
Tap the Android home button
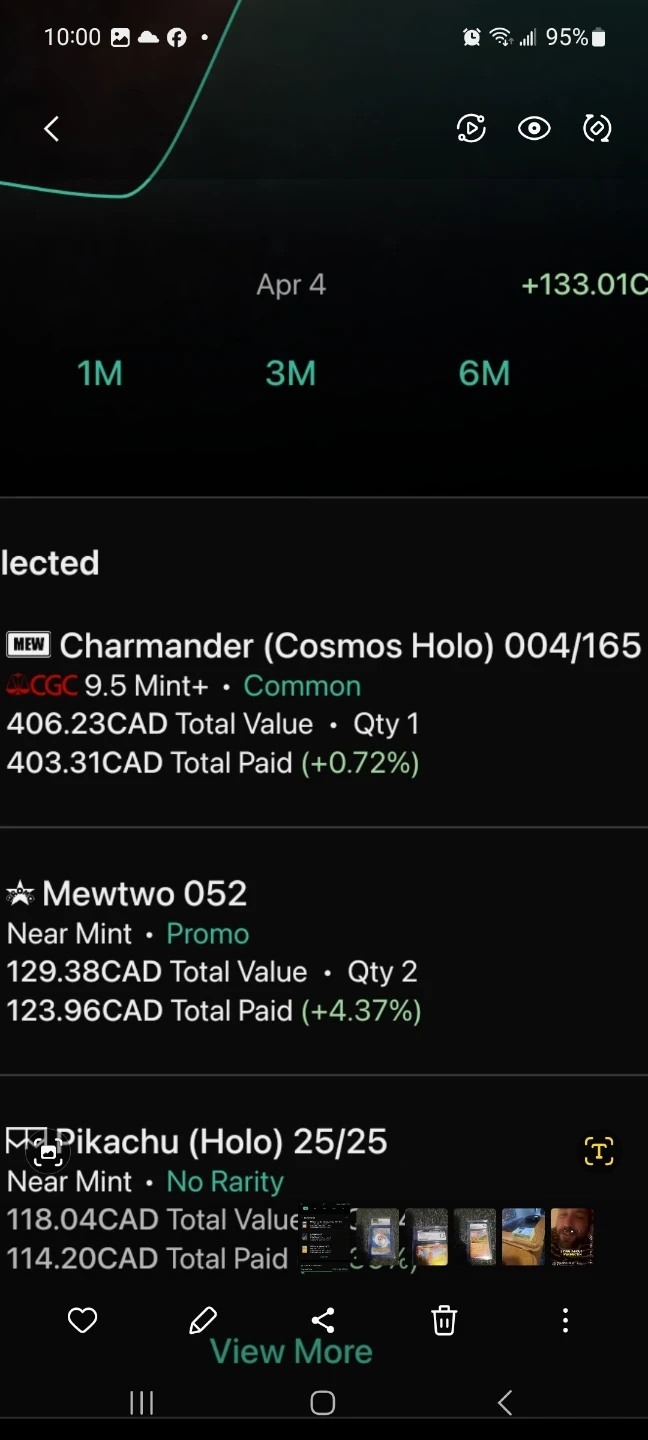pos(322,1403)
